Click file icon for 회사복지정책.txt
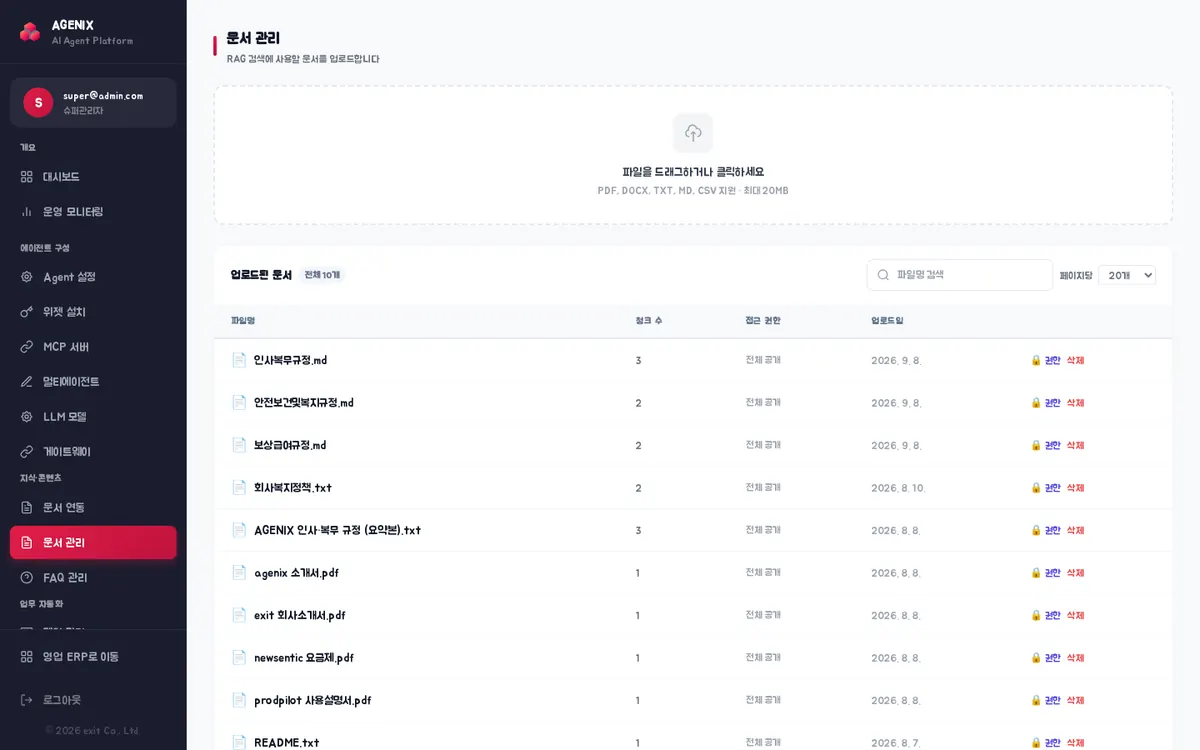The width and height of the screenshot is (1200, 750). (239, 487)
